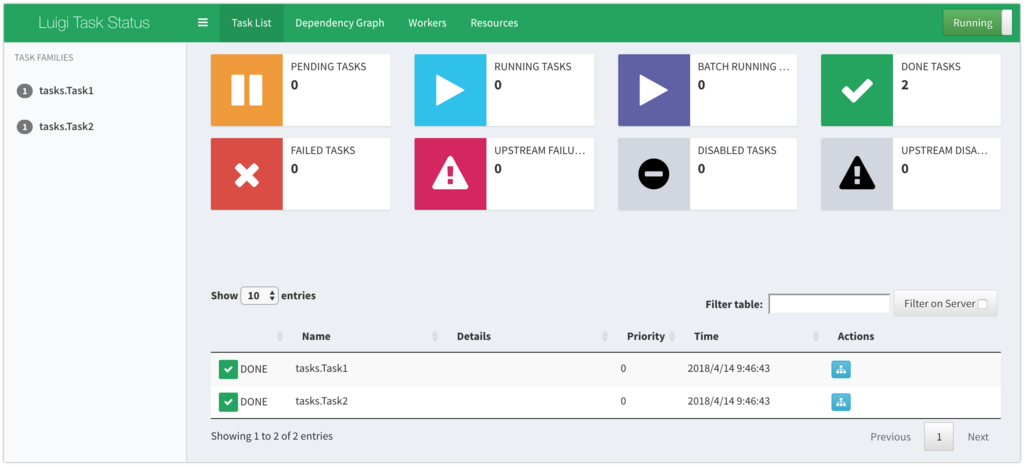Click green DONE check icon for tasks.Task2

228,401
